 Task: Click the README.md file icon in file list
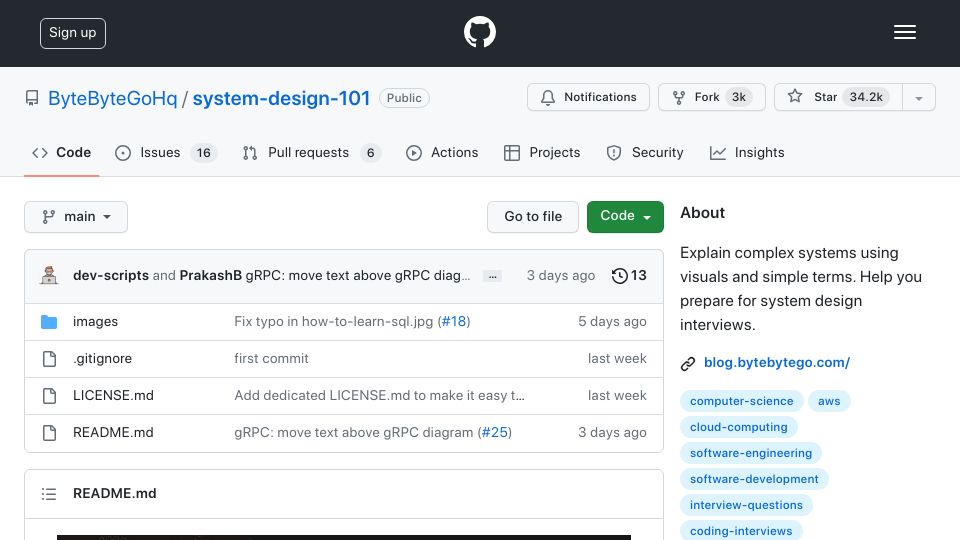[49, 433]
